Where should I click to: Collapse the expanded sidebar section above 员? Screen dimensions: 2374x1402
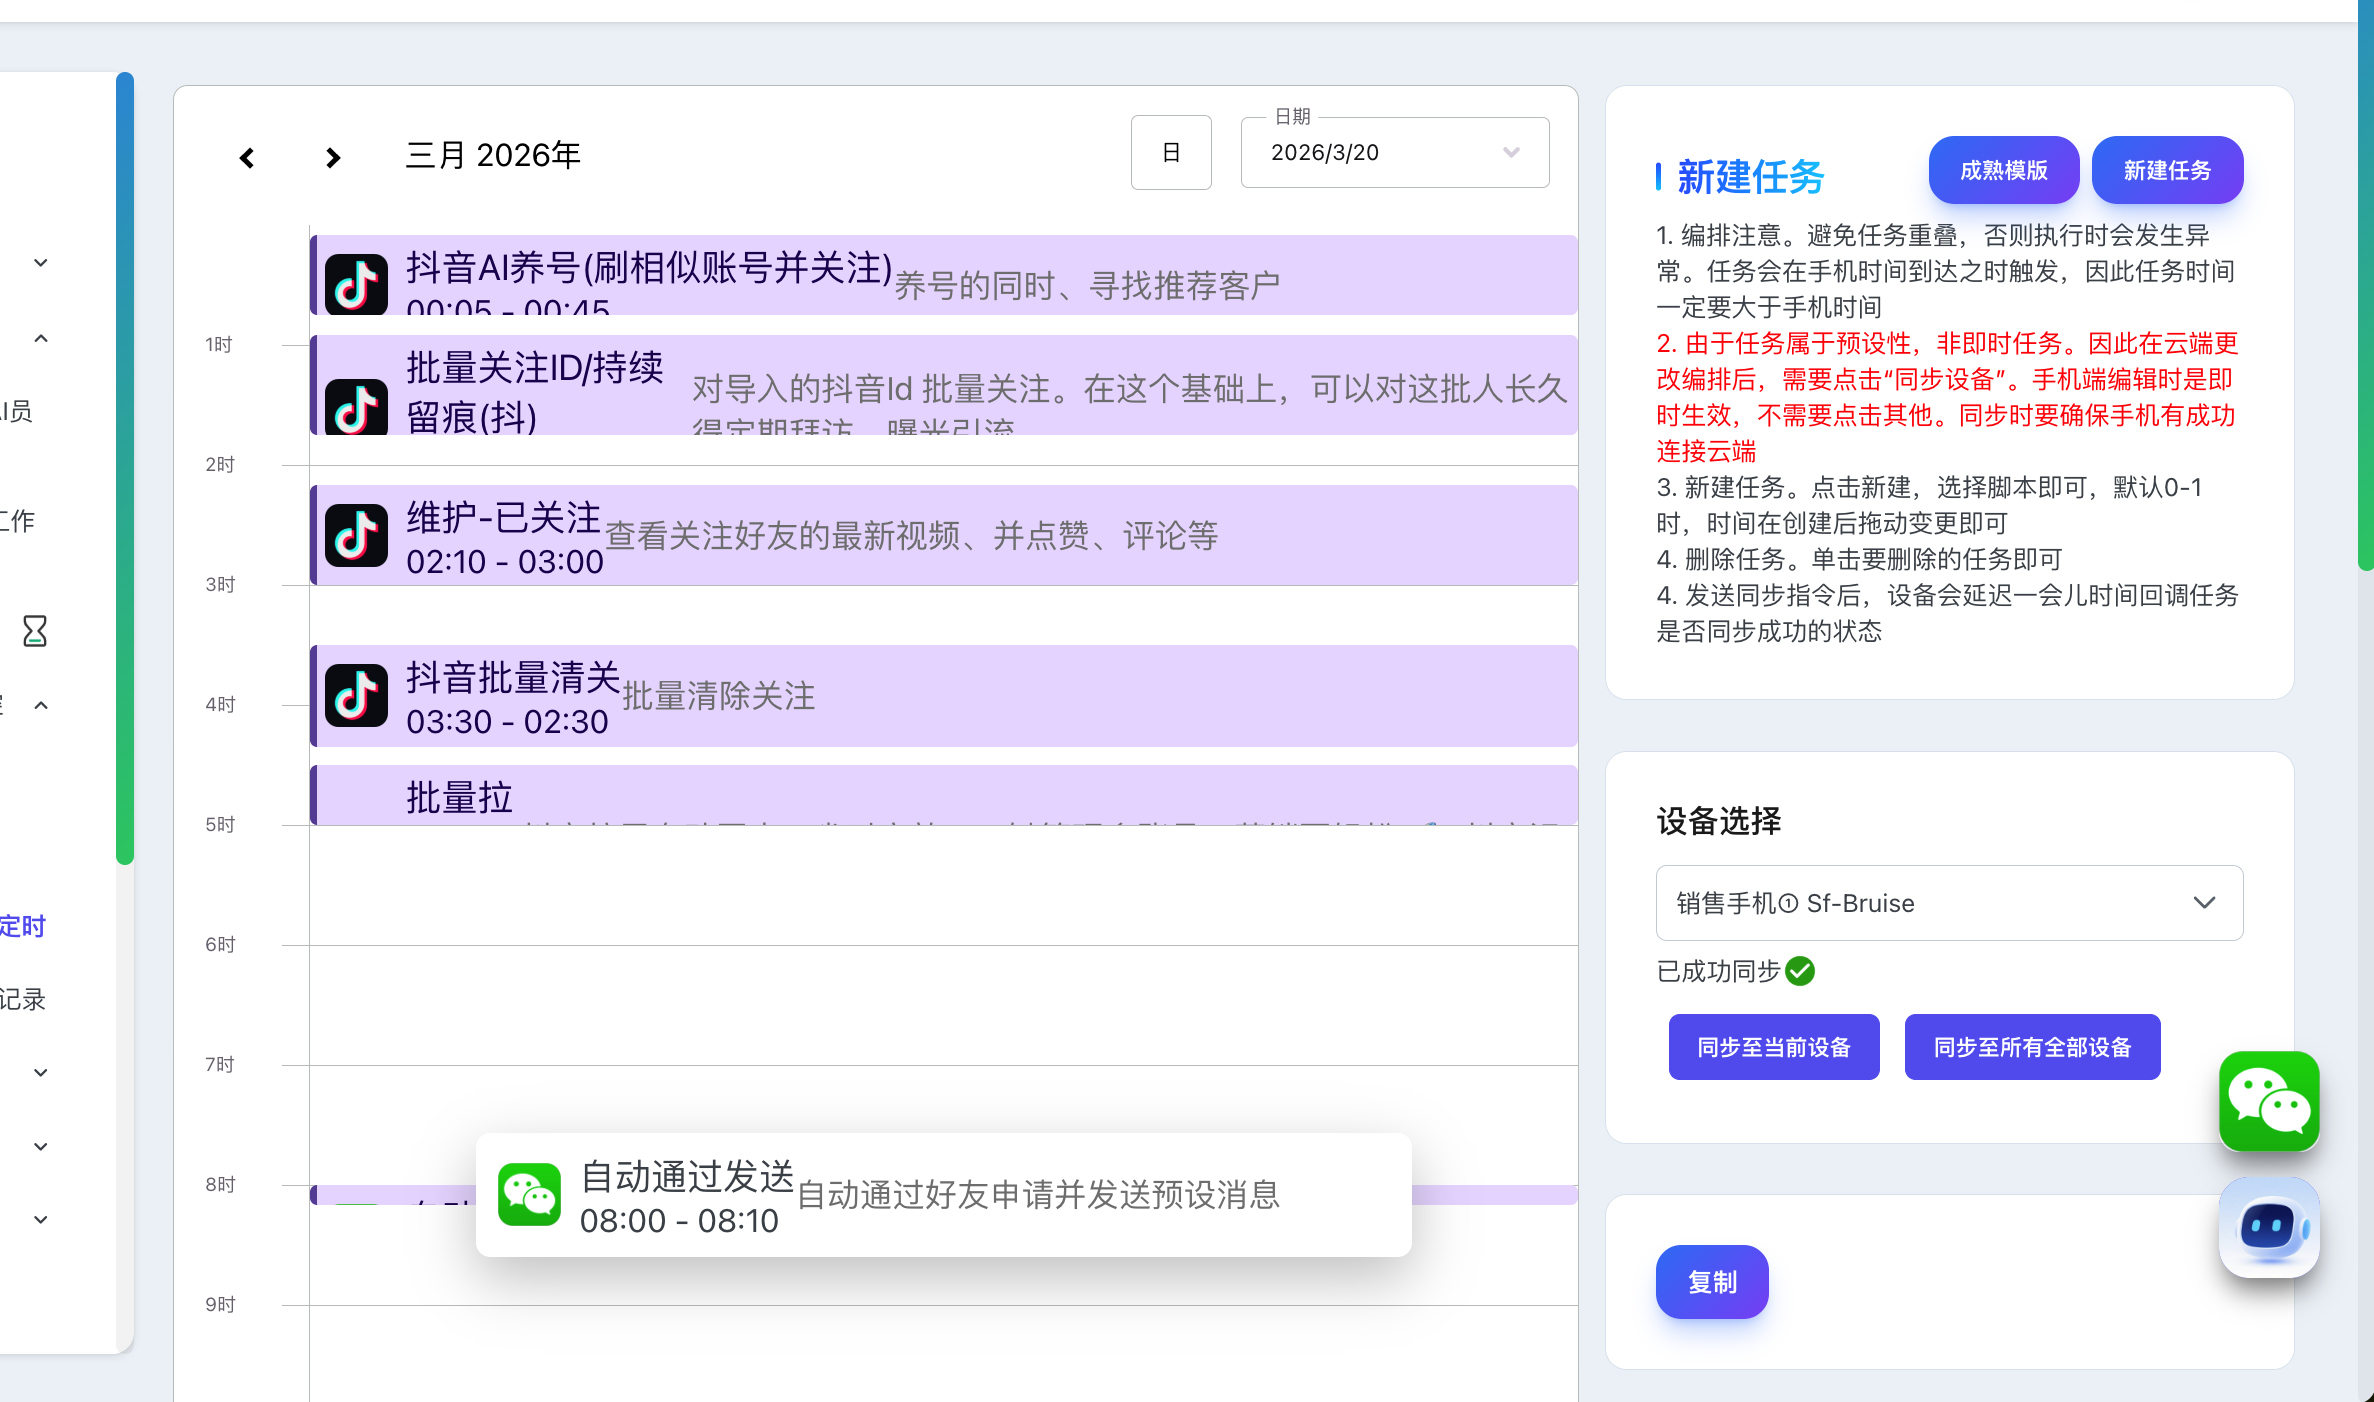pyautogui.click(x=41, y=339)
